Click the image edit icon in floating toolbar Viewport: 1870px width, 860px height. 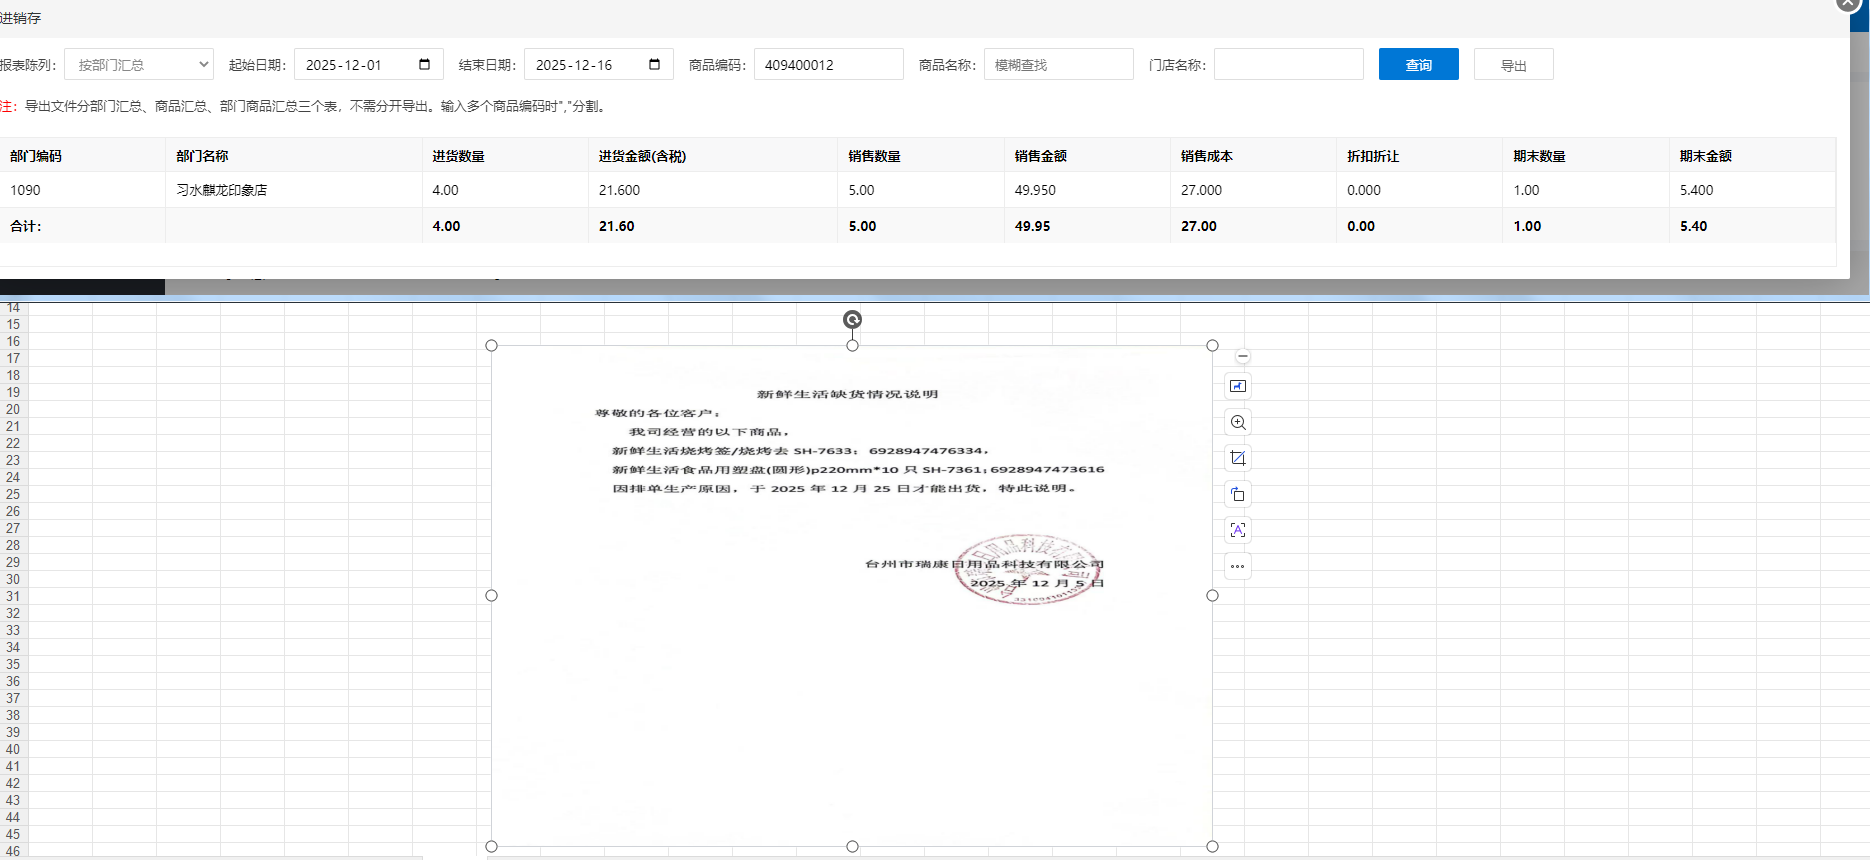coord(1238,386)
